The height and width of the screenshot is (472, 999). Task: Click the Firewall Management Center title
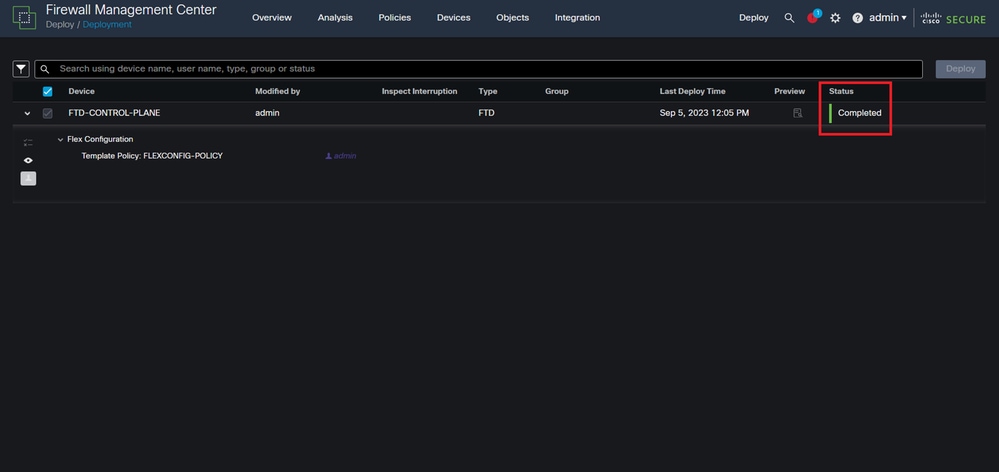(x=131, y=10)
